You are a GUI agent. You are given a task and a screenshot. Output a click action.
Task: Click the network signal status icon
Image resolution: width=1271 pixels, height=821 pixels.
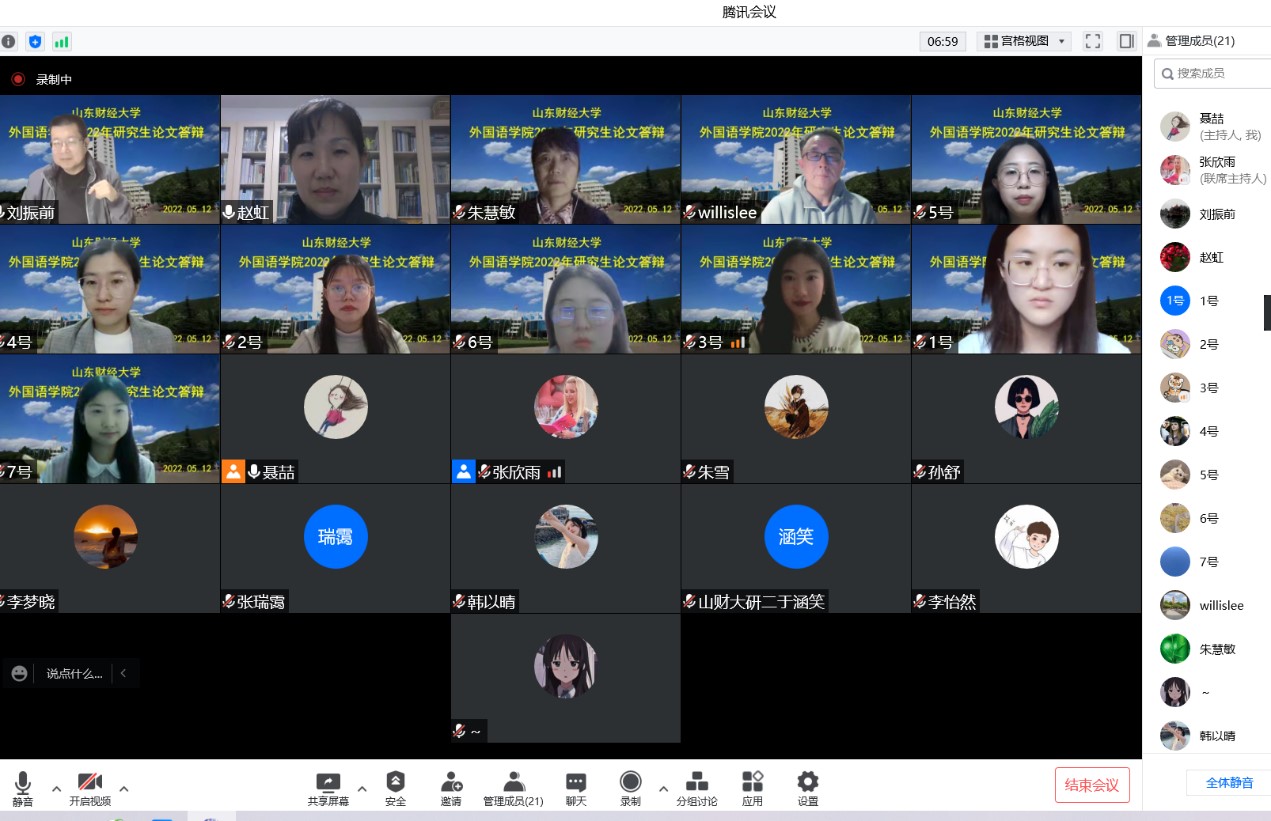coord(62,41)
